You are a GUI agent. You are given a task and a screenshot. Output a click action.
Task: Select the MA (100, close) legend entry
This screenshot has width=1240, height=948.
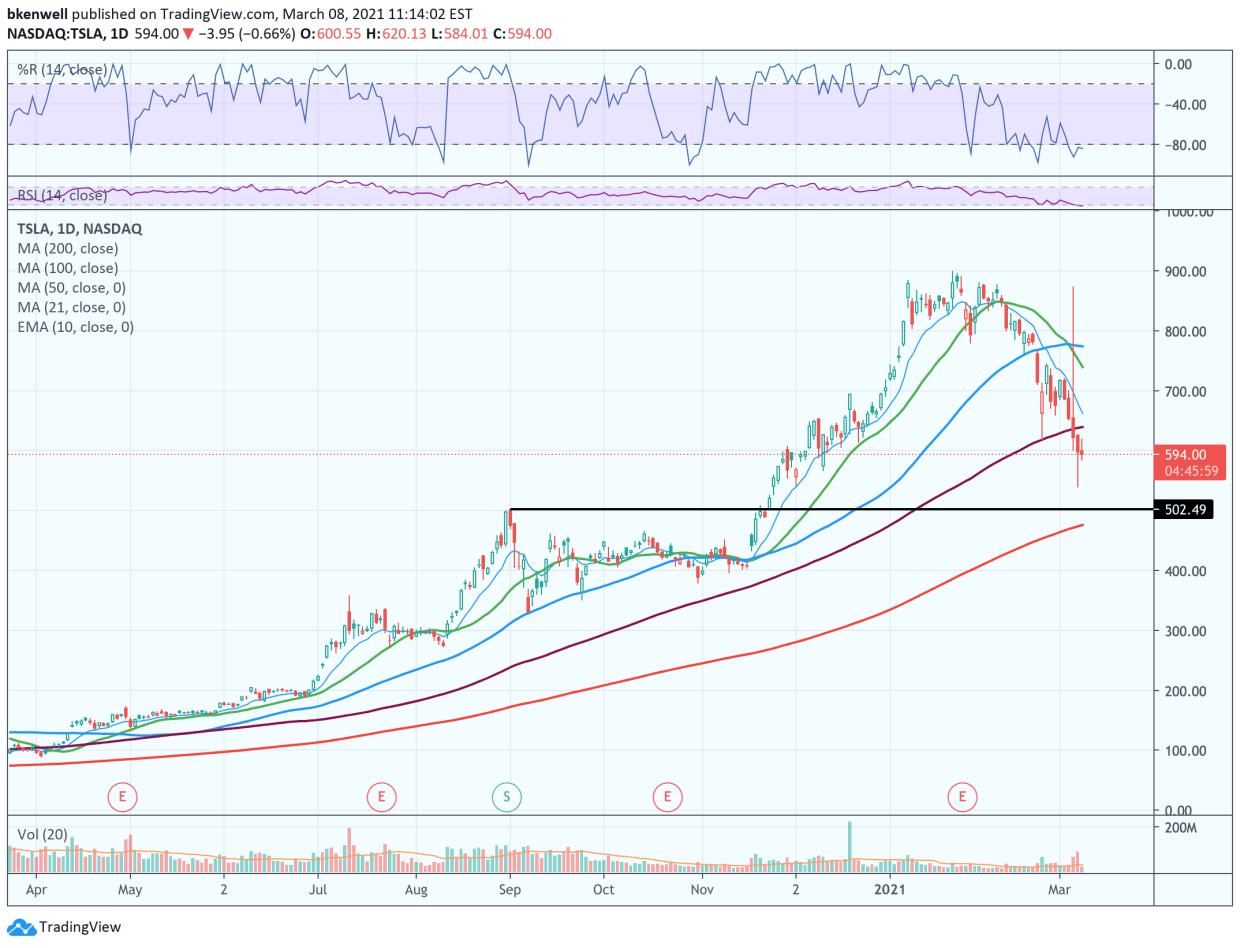(x=67, y=268)
